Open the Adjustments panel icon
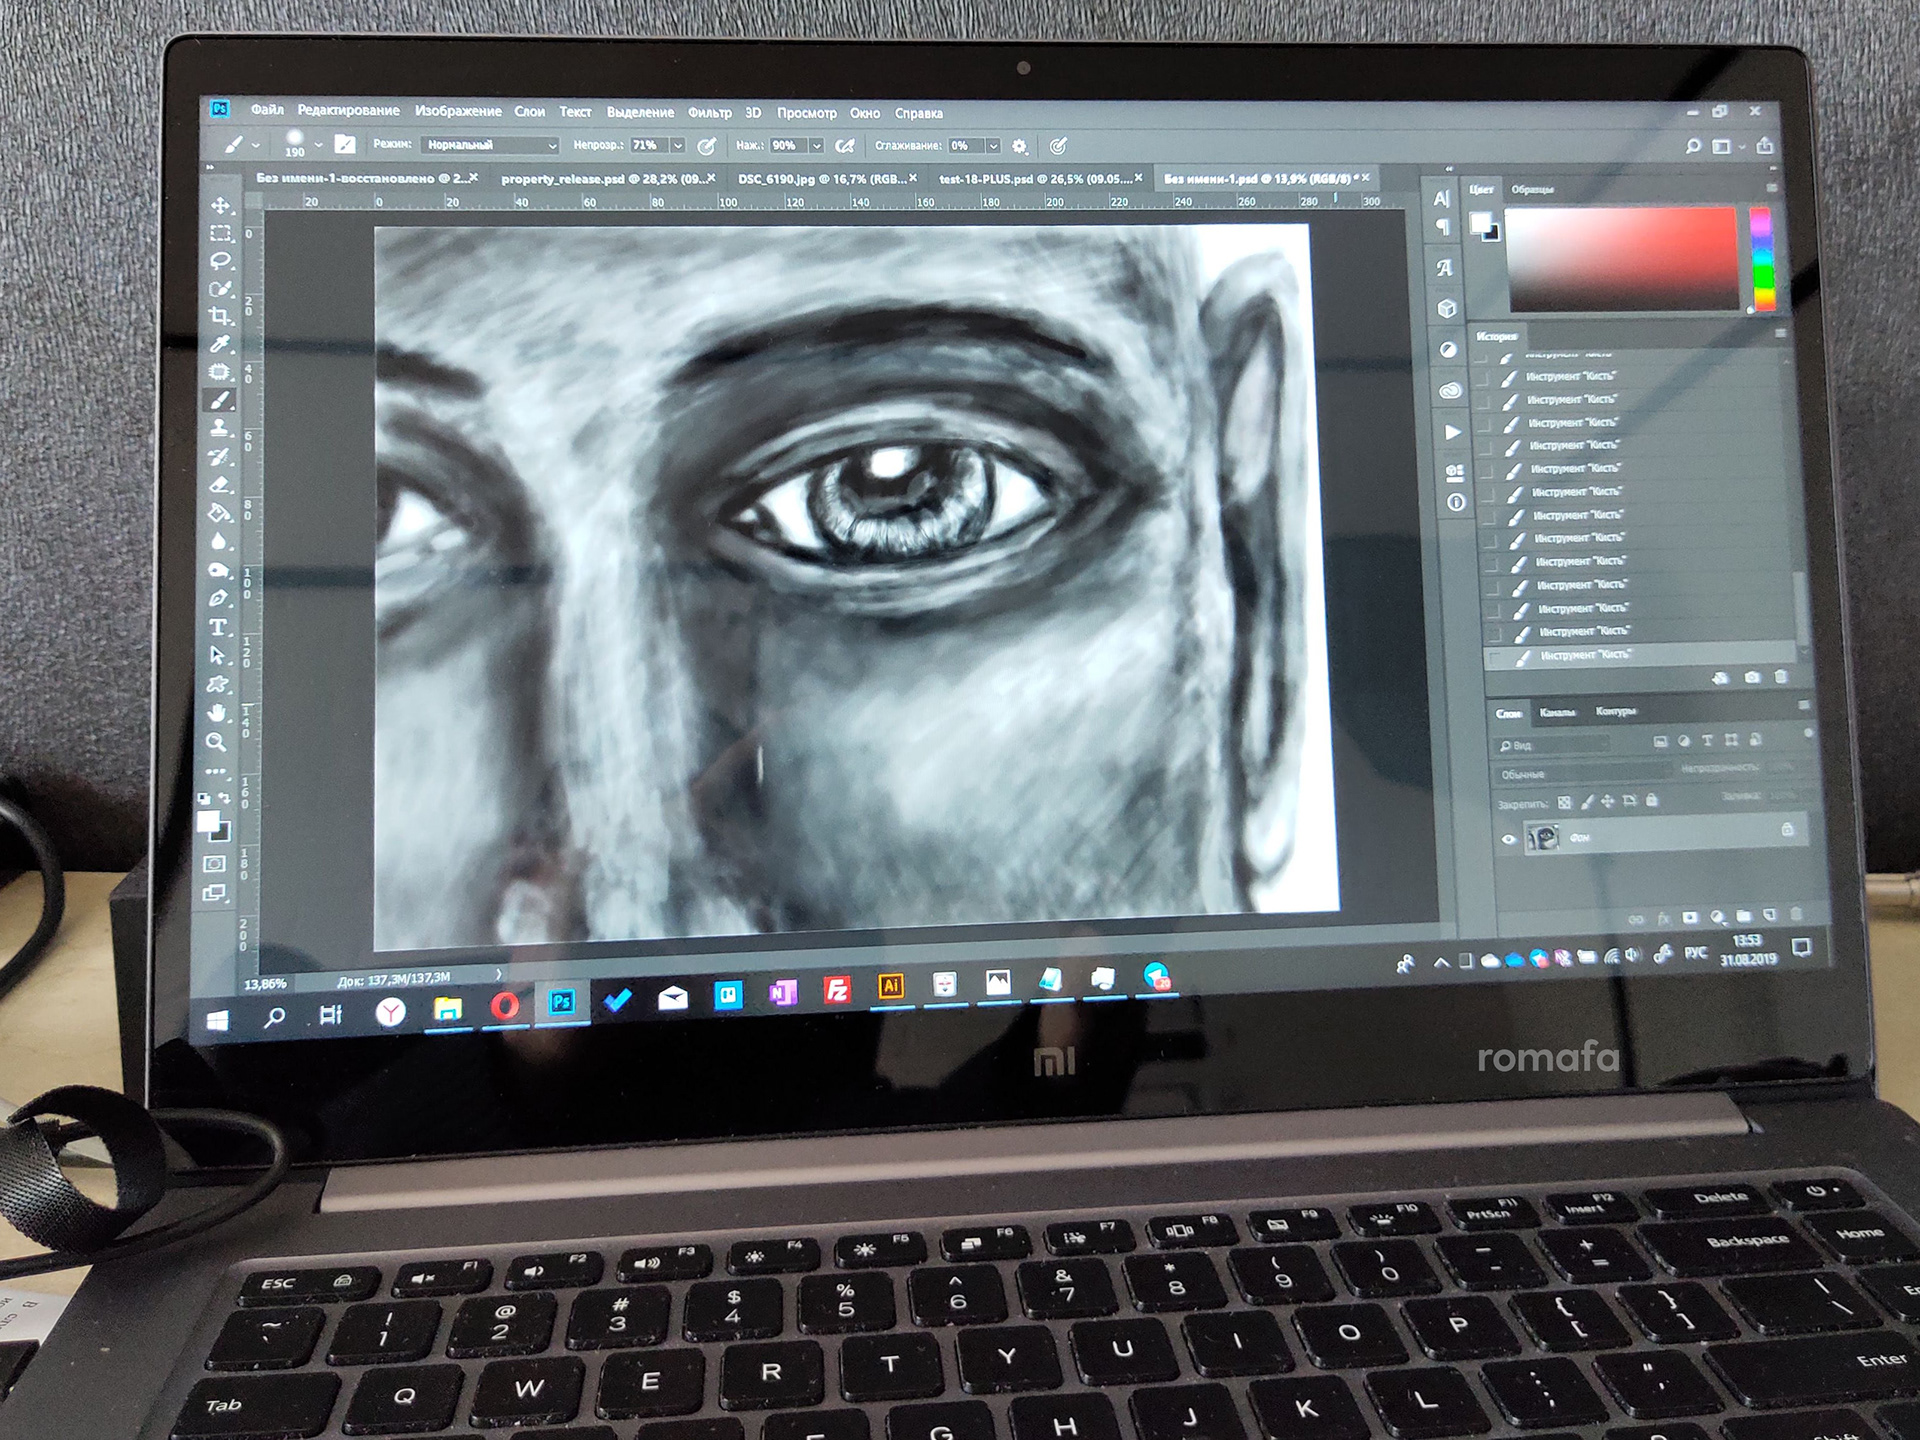This screenshot has width=1920, height=1440. coord(1448,349)
